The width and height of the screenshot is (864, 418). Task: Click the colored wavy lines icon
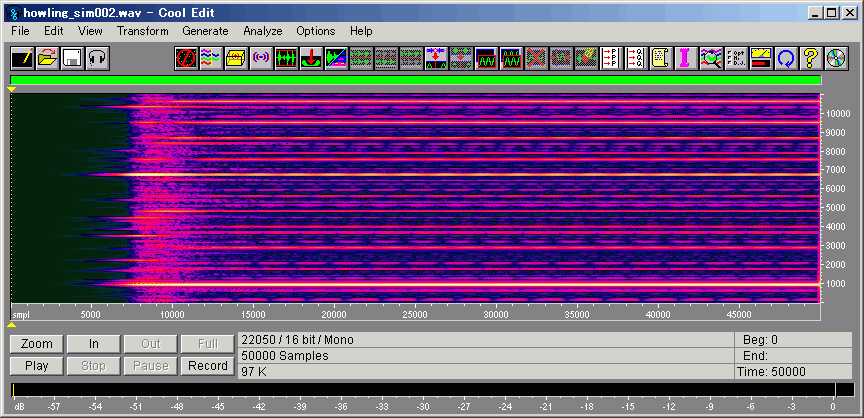click(x=211, y=58)
